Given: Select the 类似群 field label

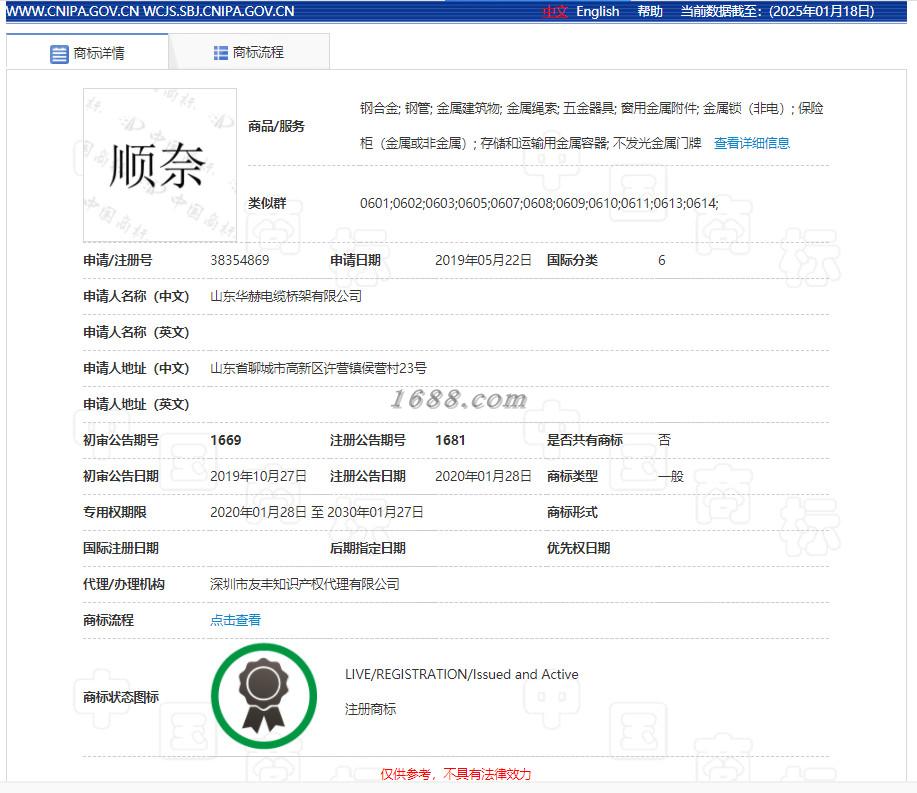Looking at the screenshot, I should point(267,203).
